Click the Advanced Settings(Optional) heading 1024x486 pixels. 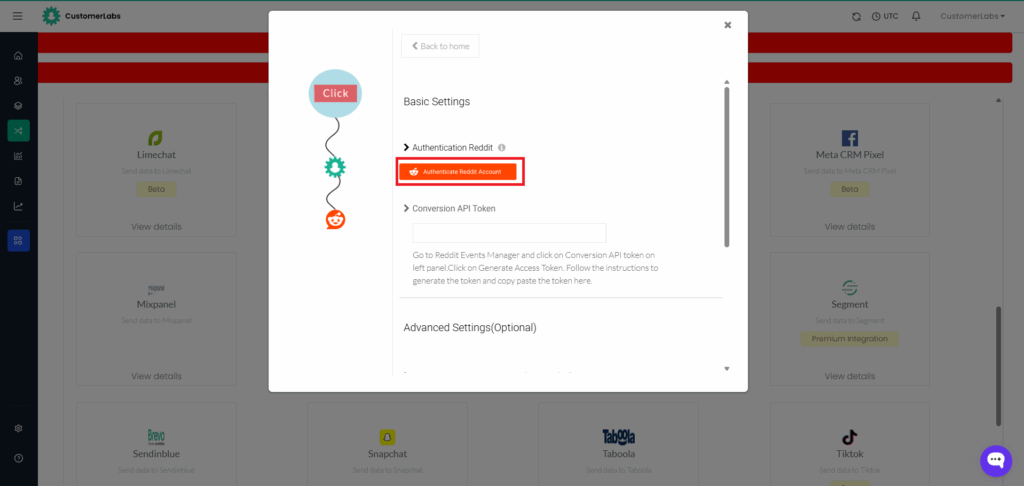(470, 328)
